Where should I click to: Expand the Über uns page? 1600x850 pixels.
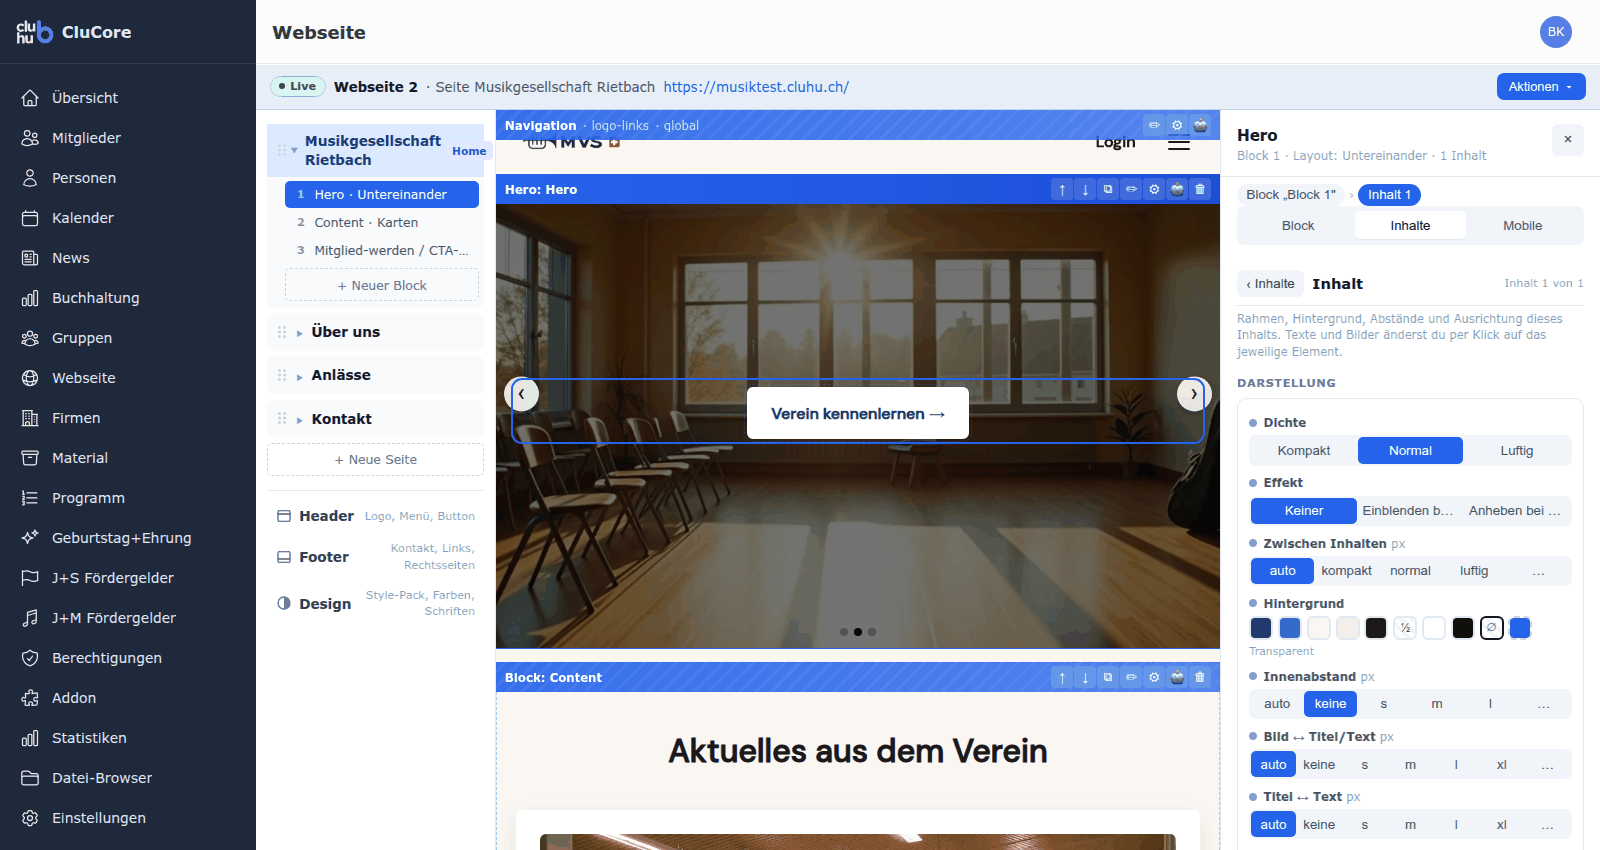pyautogui.click(x=299, y=333)
